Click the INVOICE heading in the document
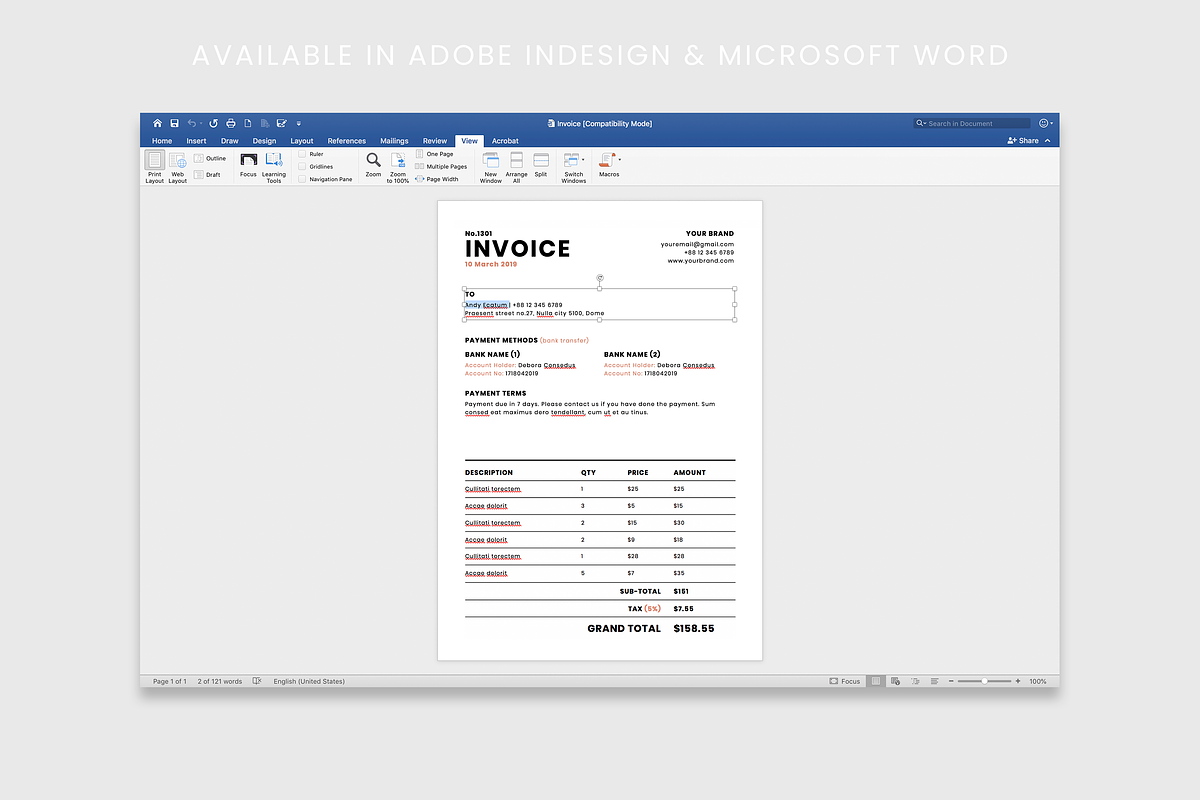This screenshot has width=1200, height=800. 518,249
